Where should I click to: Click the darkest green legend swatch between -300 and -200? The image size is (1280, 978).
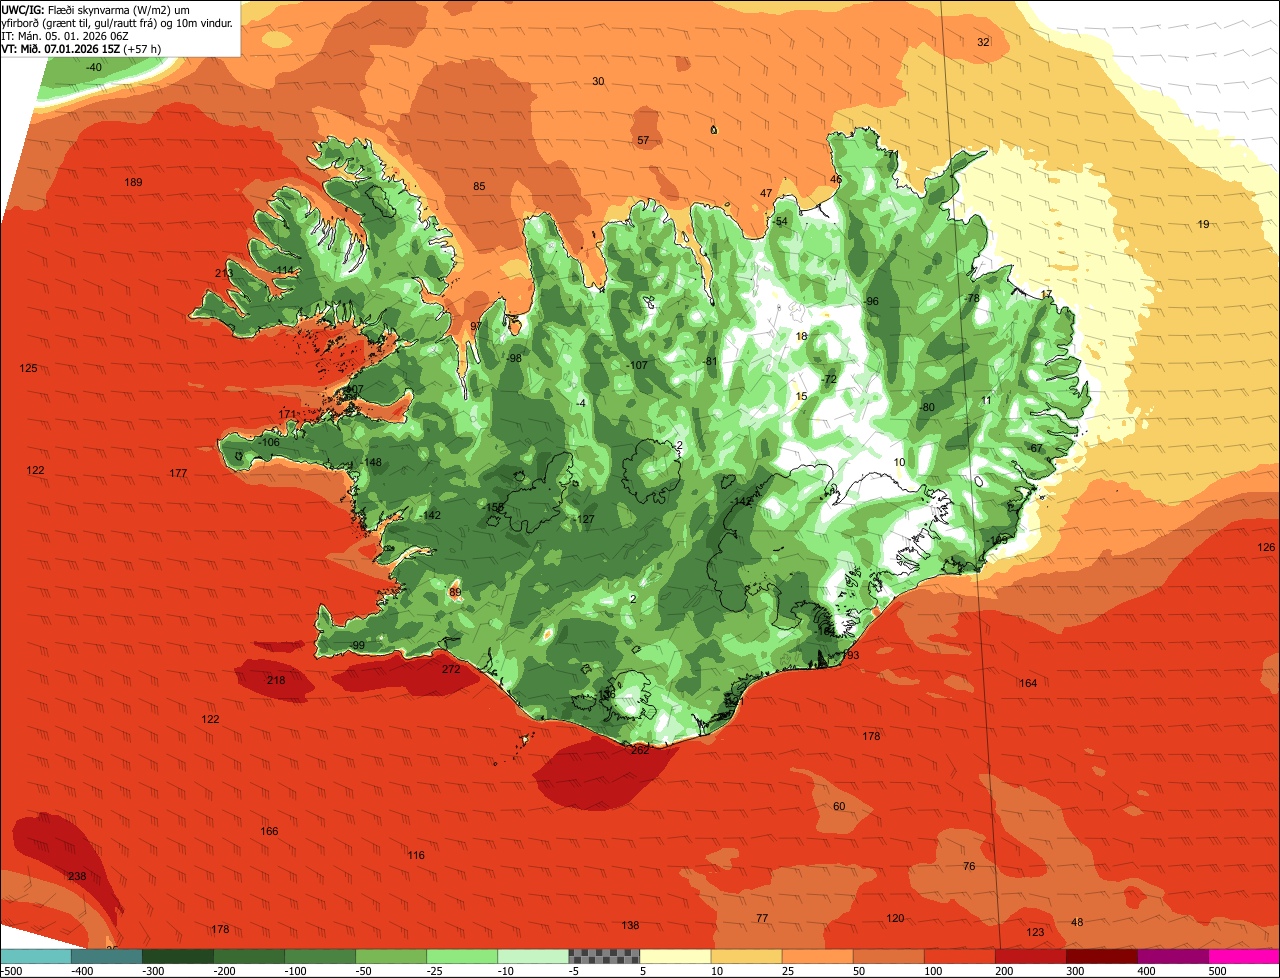[x=177, y=956]
